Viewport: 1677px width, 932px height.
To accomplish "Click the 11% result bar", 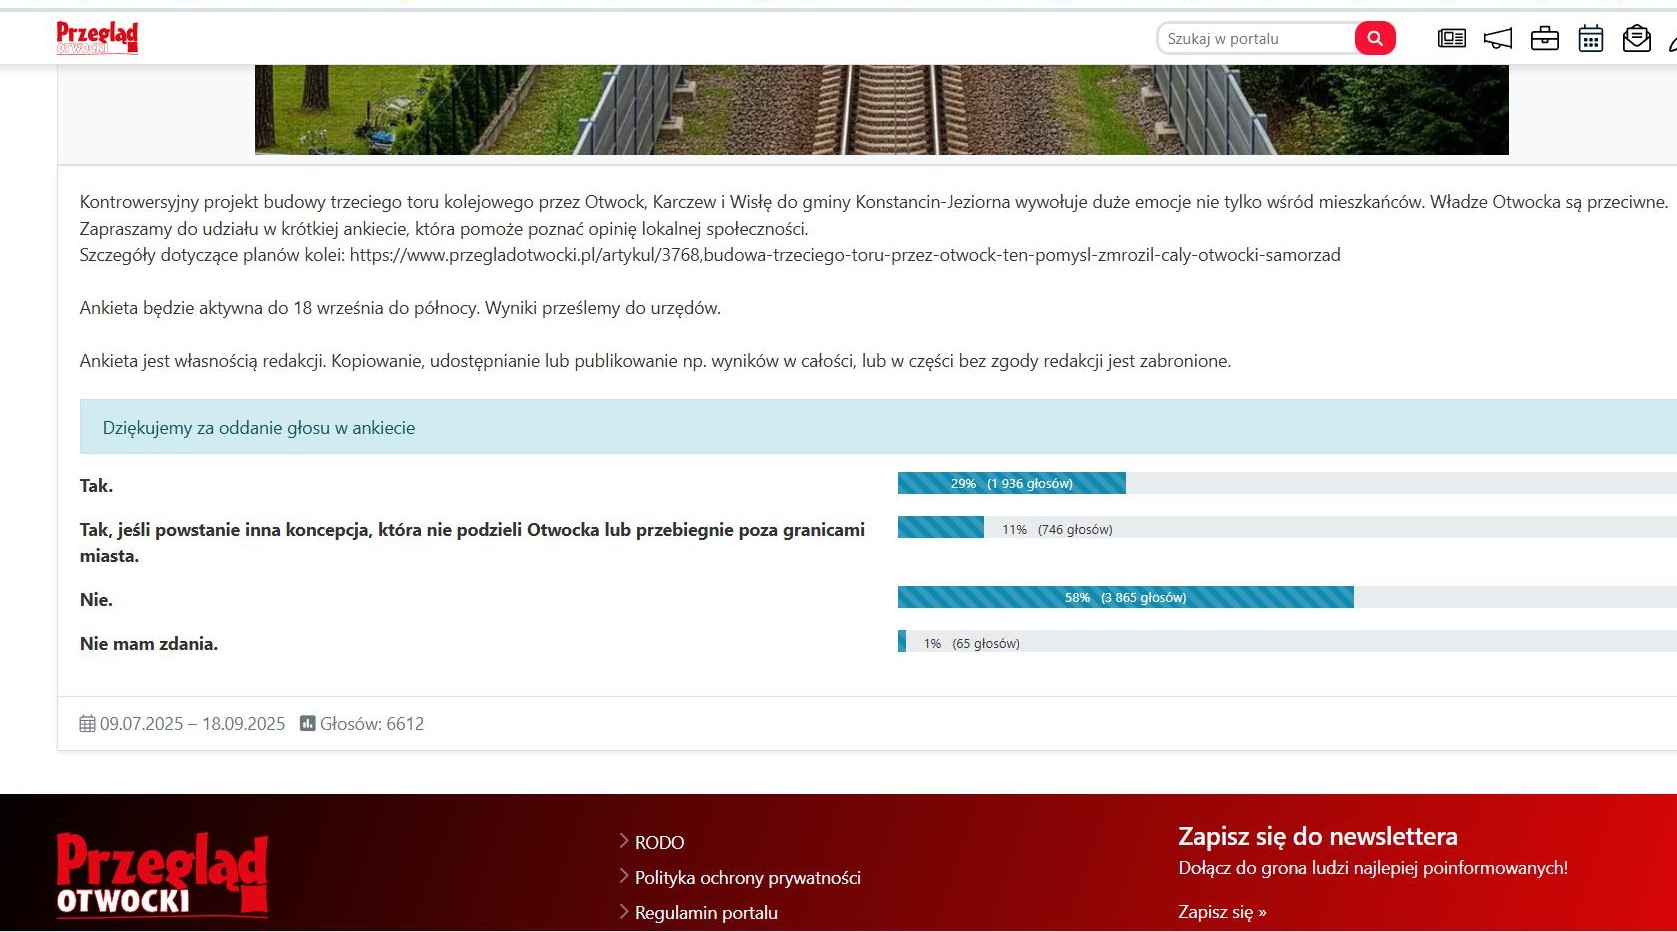I will click(941, 527).
